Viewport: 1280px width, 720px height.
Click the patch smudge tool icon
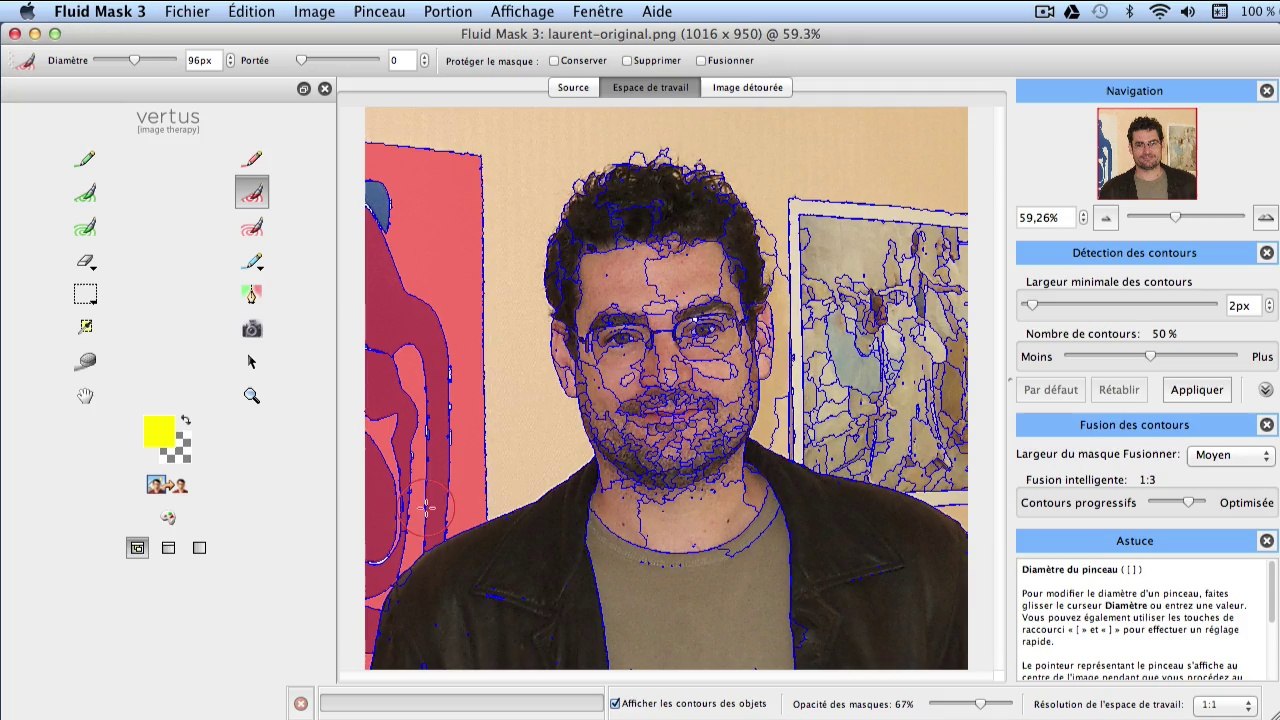pyautogui.click(x=85, y=362)
